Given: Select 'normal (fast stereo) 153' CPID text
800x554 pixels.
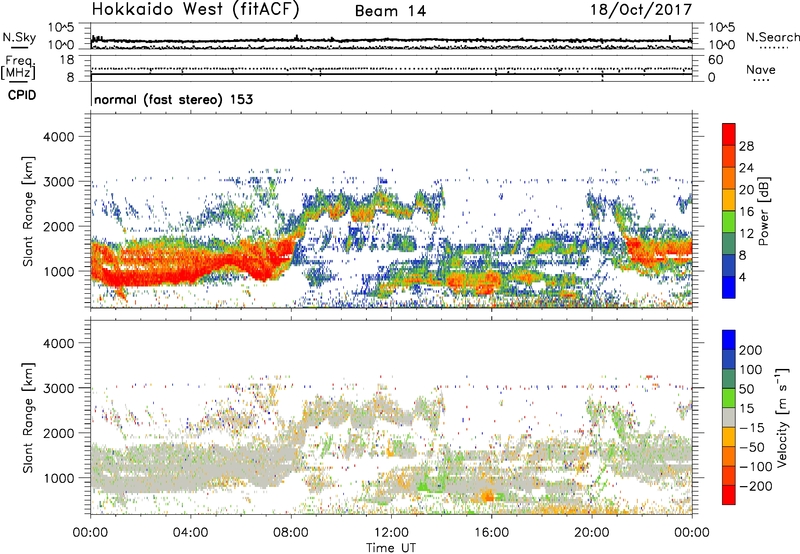Looking at the screenshot, I should (x=173, y=99).
